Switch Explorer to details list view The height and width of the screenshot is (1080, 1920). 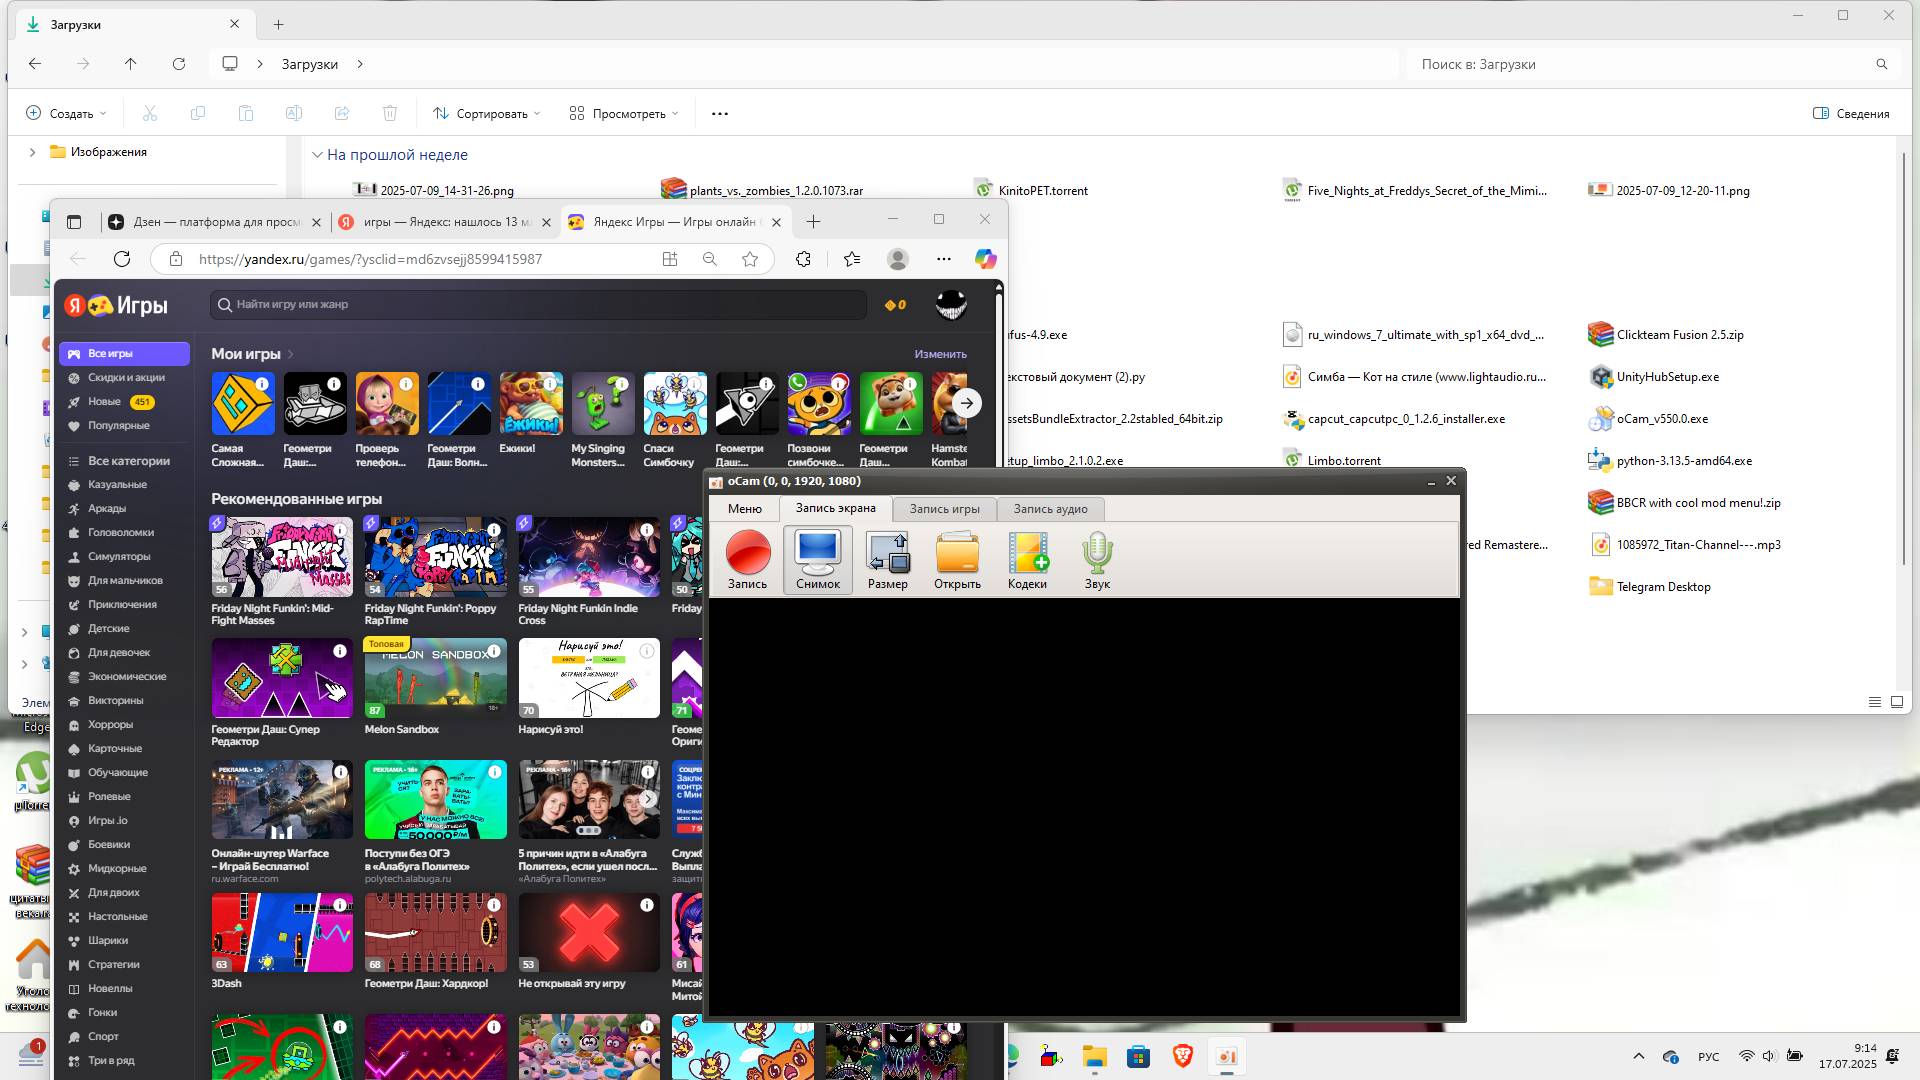1875,702
